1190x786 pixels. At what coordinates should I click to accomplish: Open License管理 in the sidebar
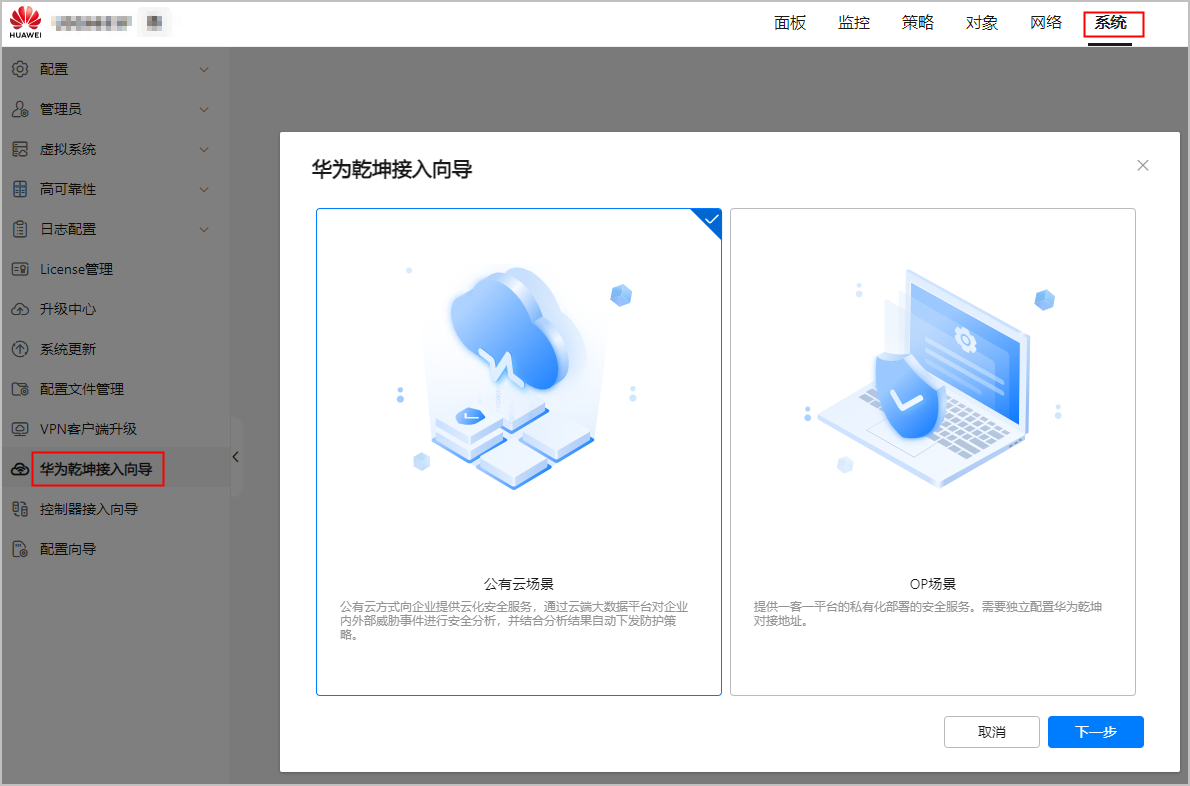point(115,269)
